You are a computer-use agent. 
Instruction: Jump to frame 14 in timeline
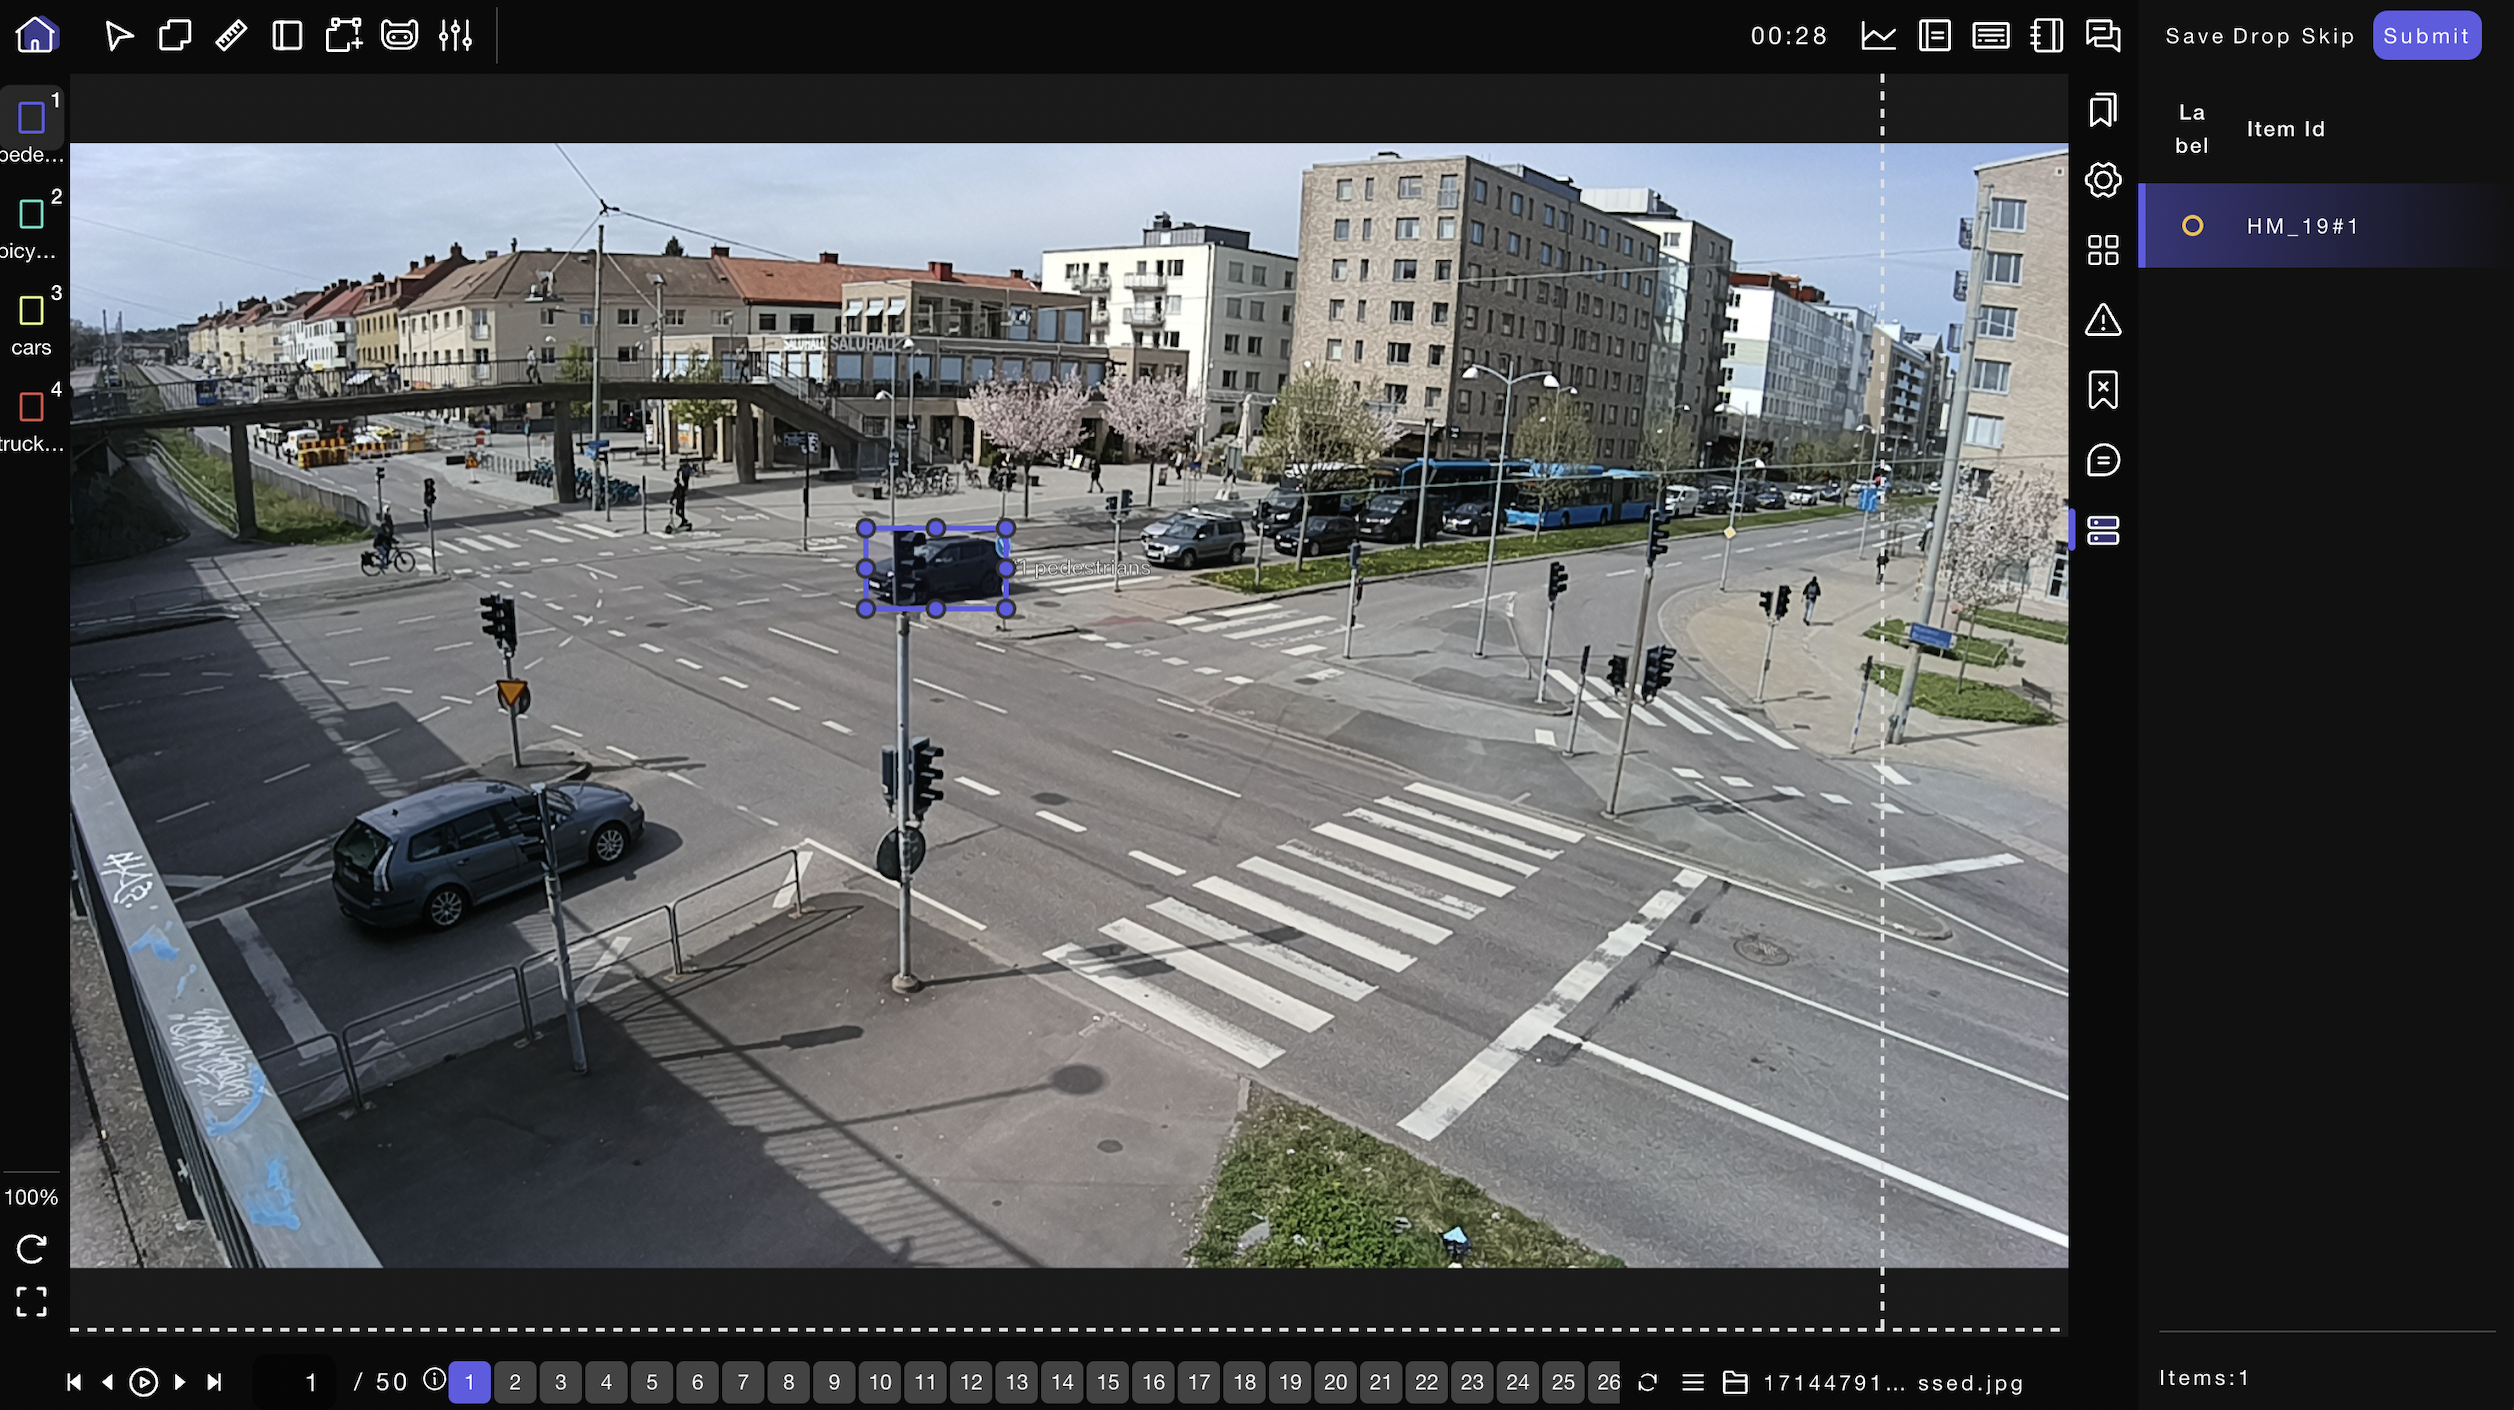pos(1062,1382)
